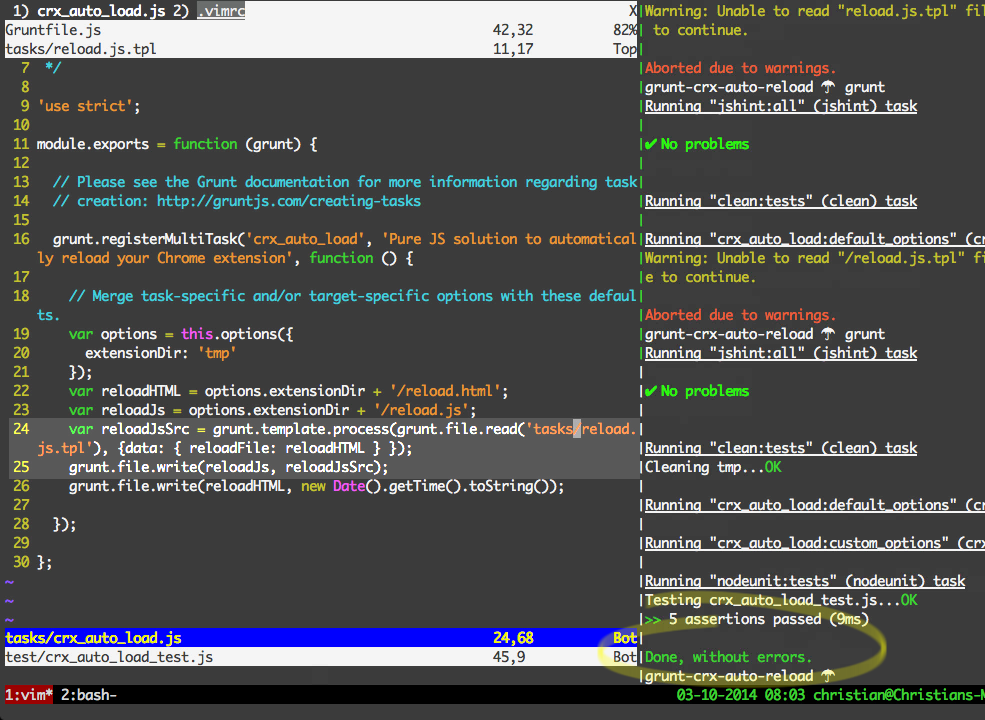Click grunt.registerMultiTask on line 16
This screenshot has width=985, height=720.
pyautogui.click(x=145, y=239)
